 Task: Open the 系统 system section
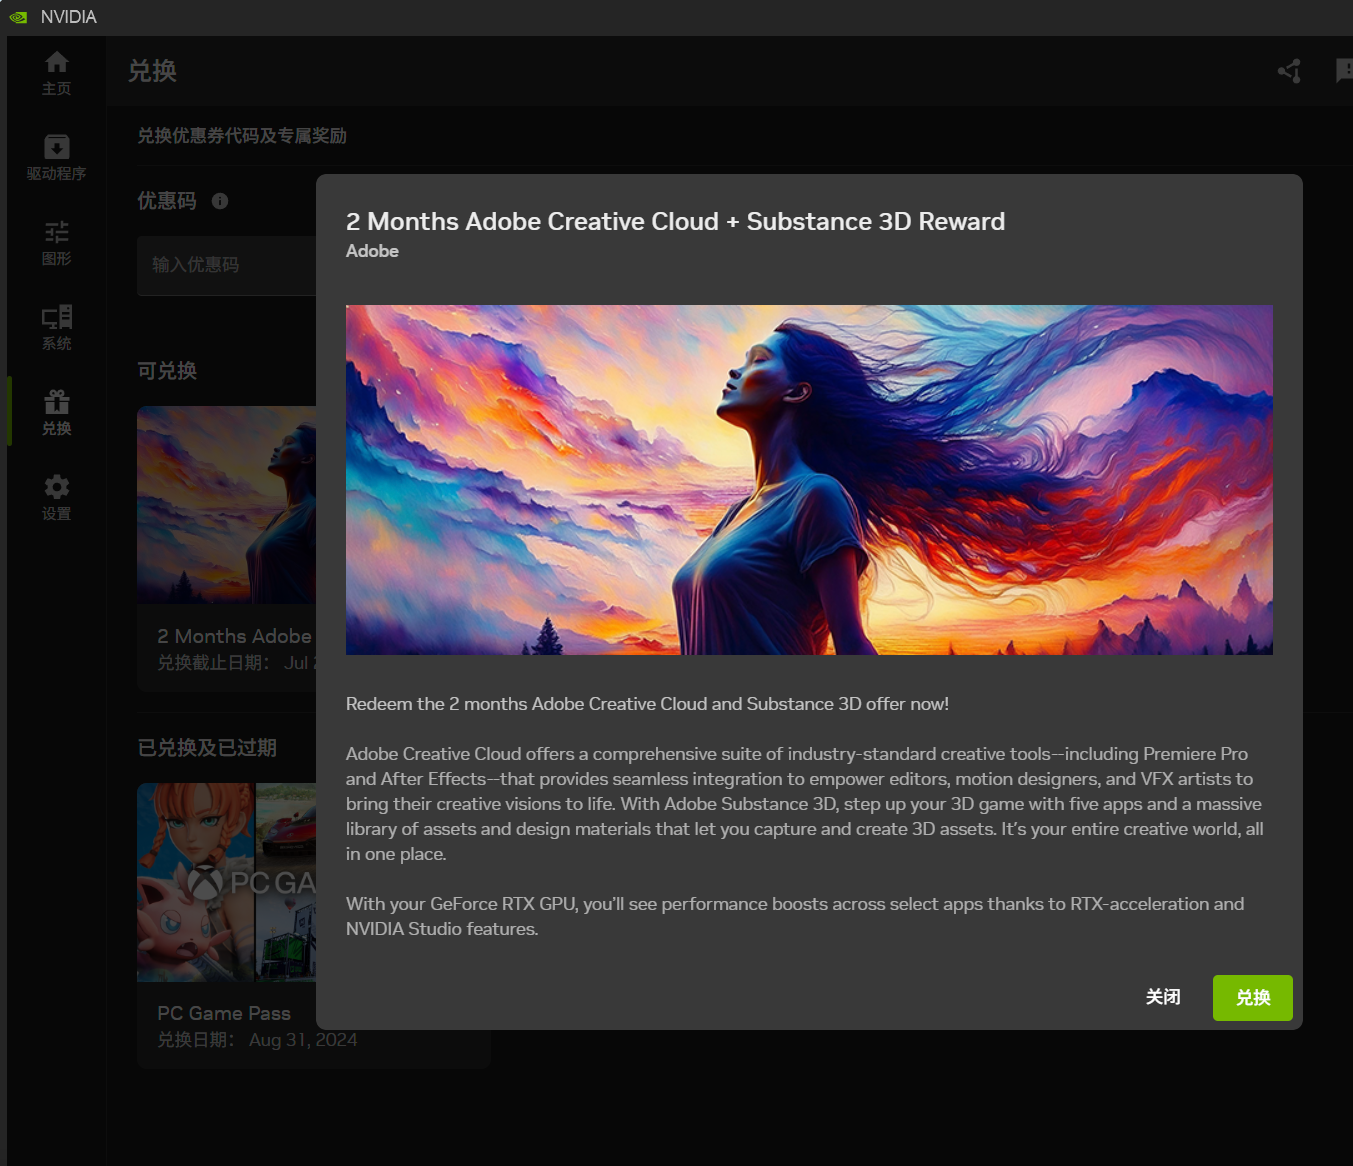pyautogui.click(x=56, y=328)
